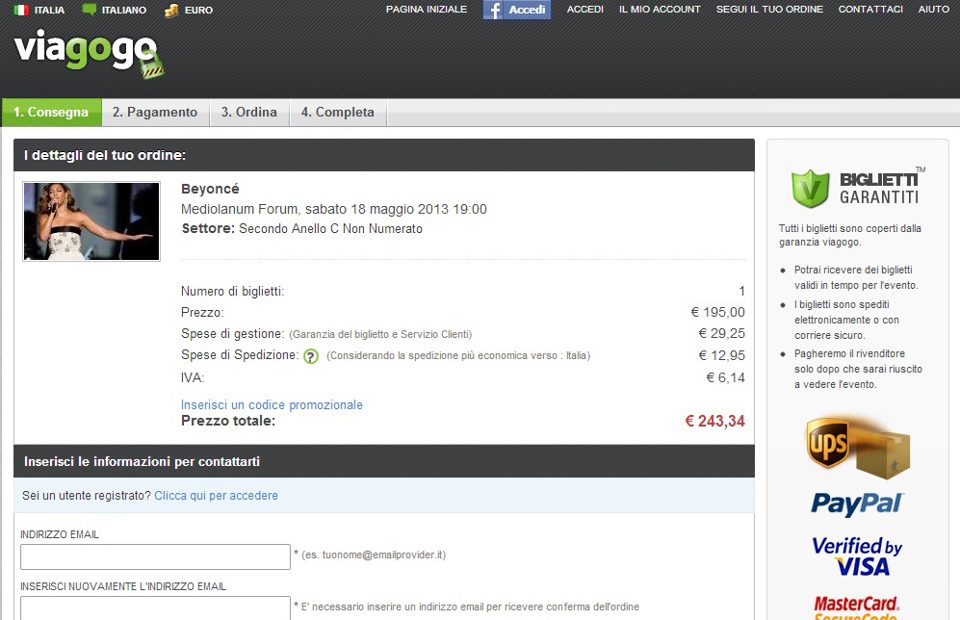Click the Prezzo totale label
The width and height of the screenshot is (960, 620).
[x=228, y=421]
